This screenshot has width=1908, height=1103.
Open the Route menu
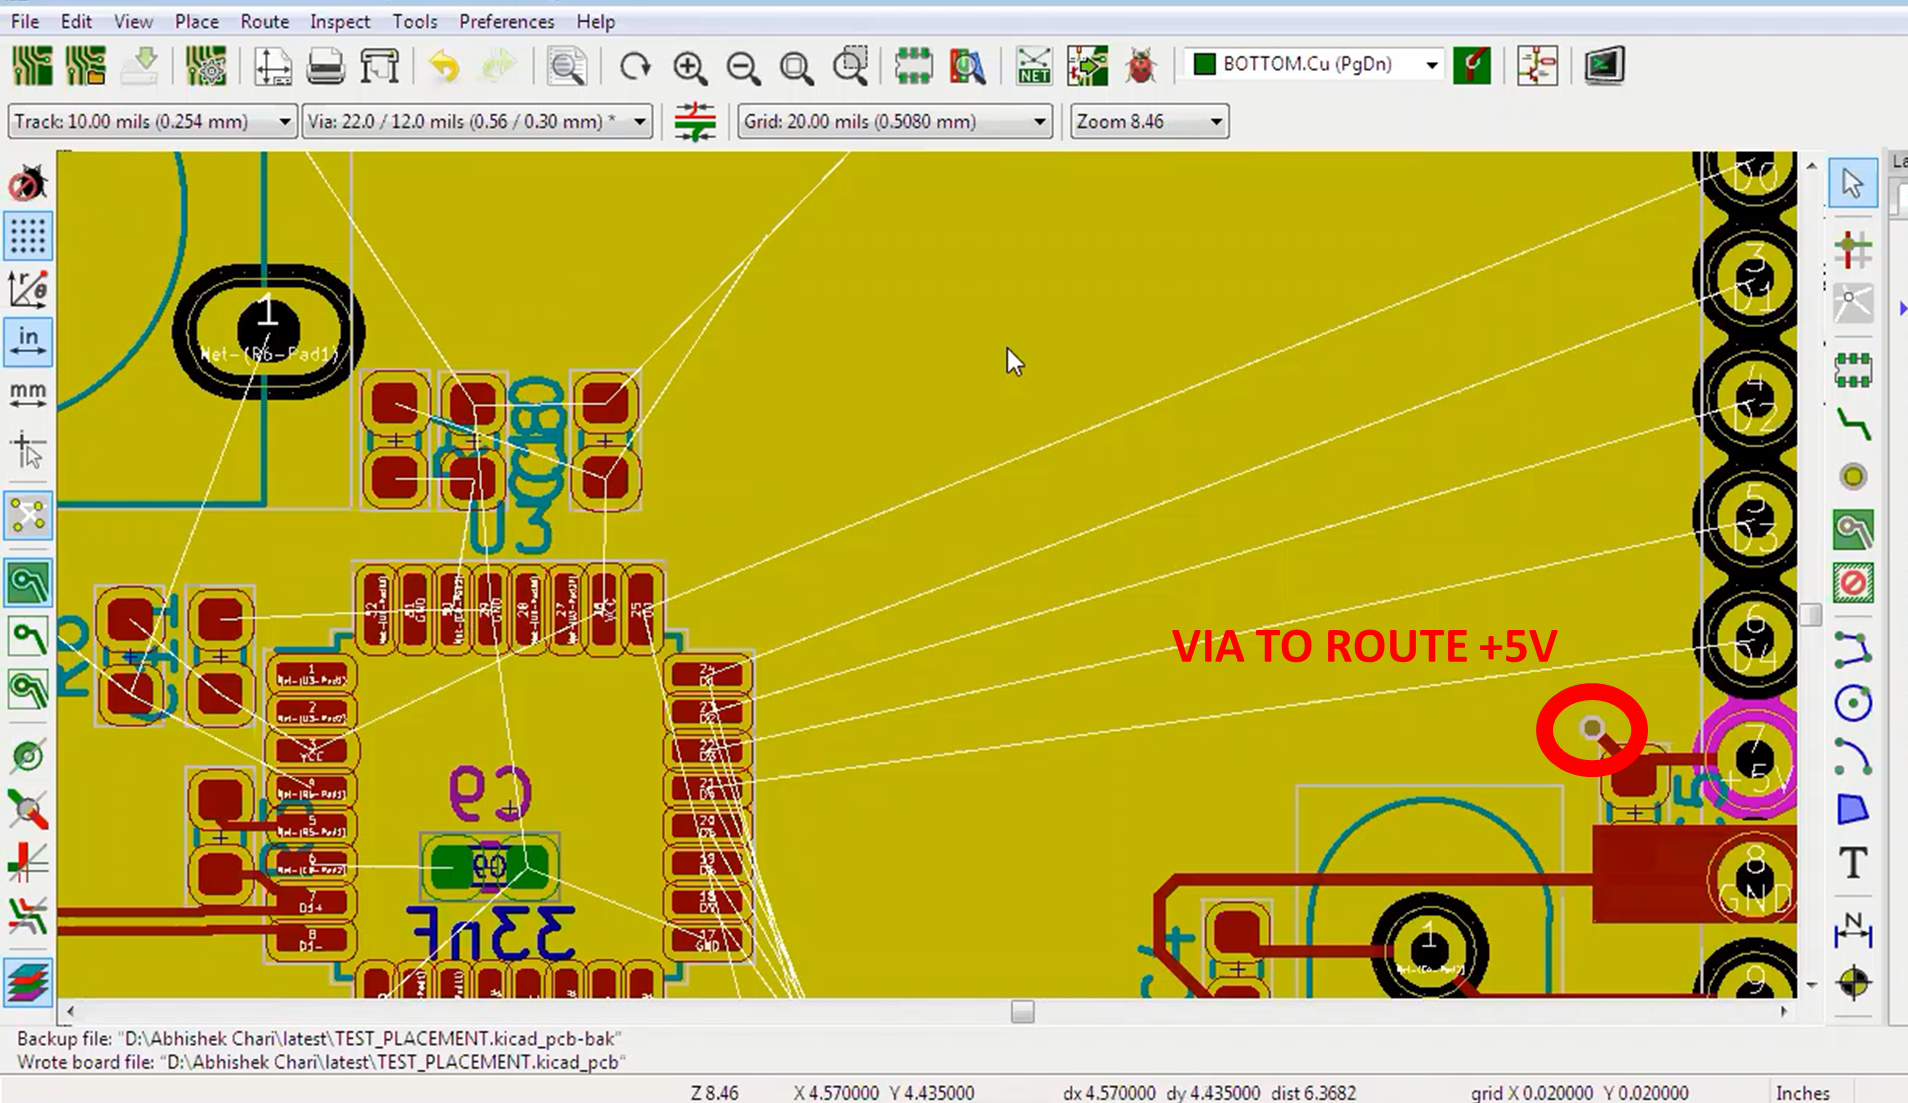point(264,21)
